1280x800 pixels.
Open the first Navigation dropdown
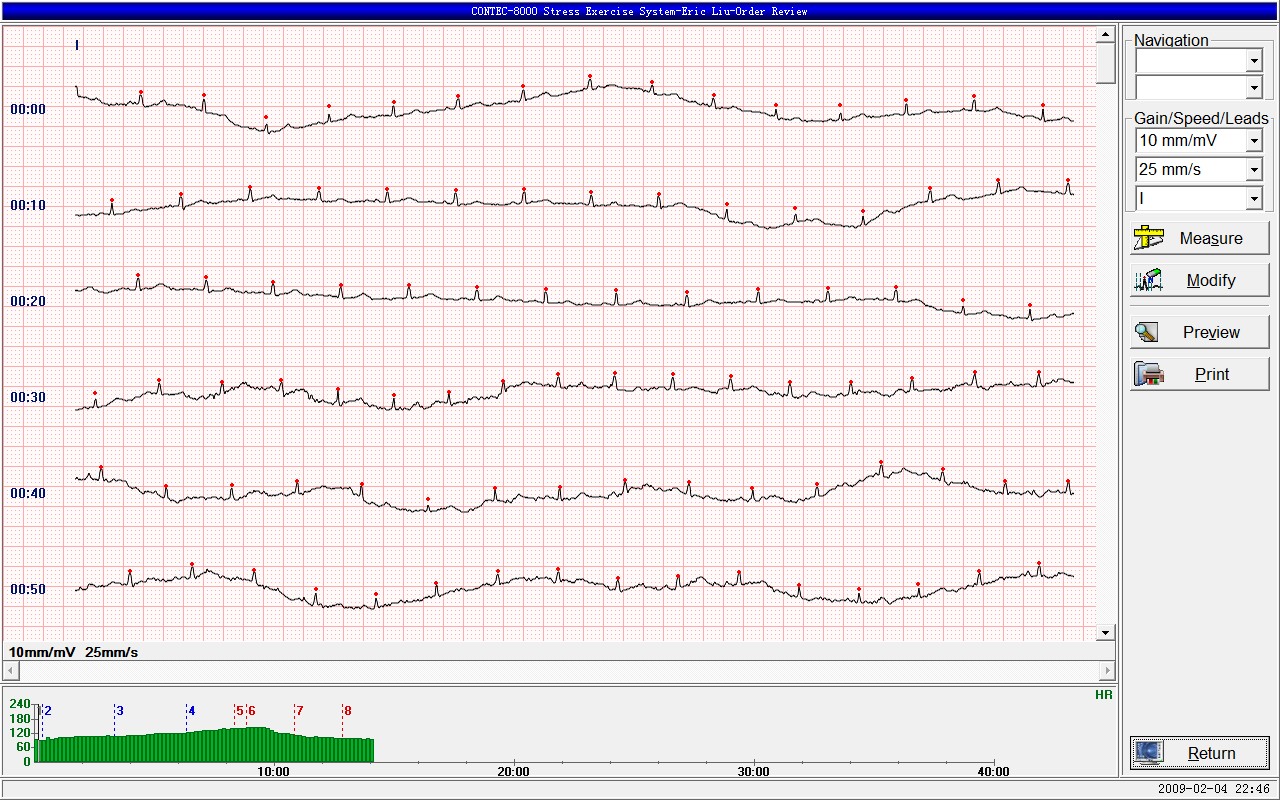(1254, 62)
